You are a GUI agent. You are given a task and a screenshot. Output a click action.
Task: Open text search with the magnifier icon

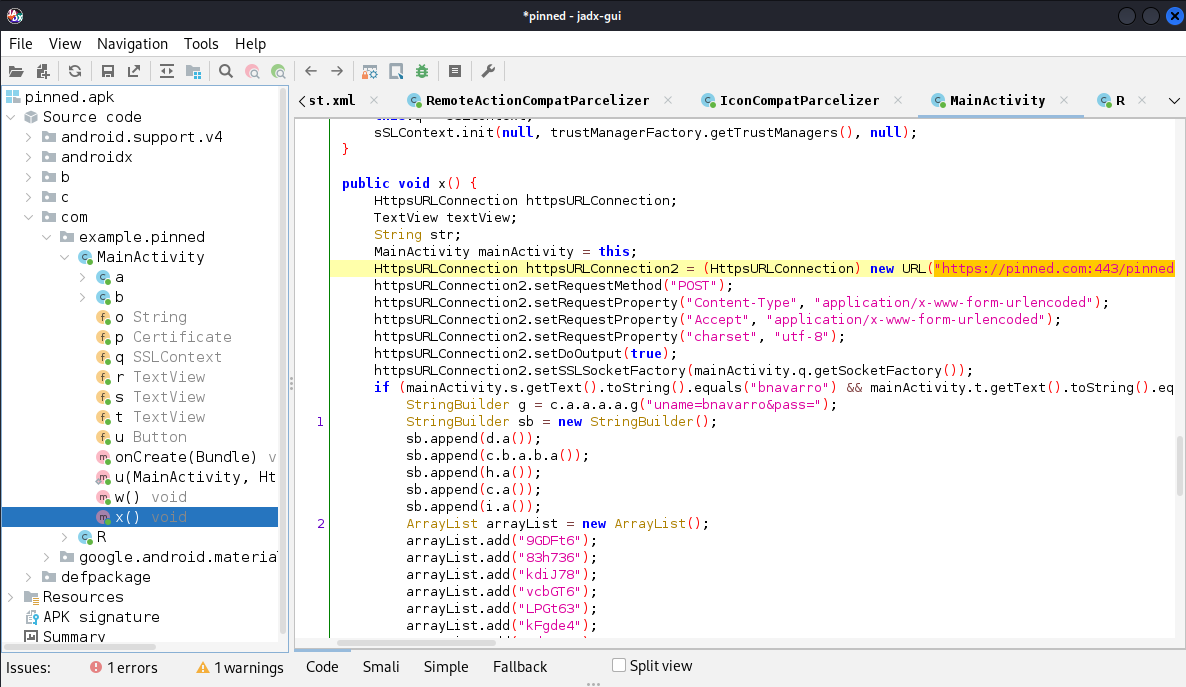(x=225, y=71)
